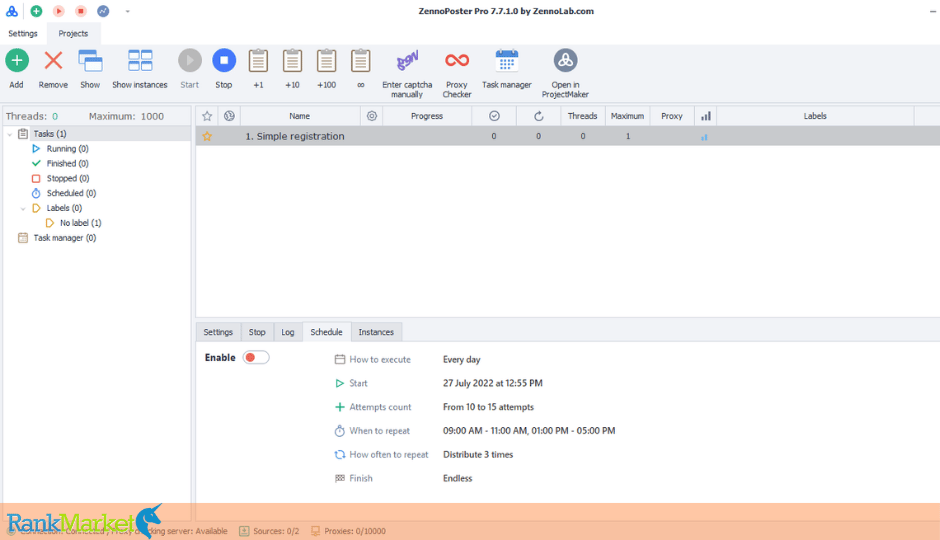Switch to the Projects ribbon tab
The width and height of the screenshot is (940, 540).
point(73,34)
